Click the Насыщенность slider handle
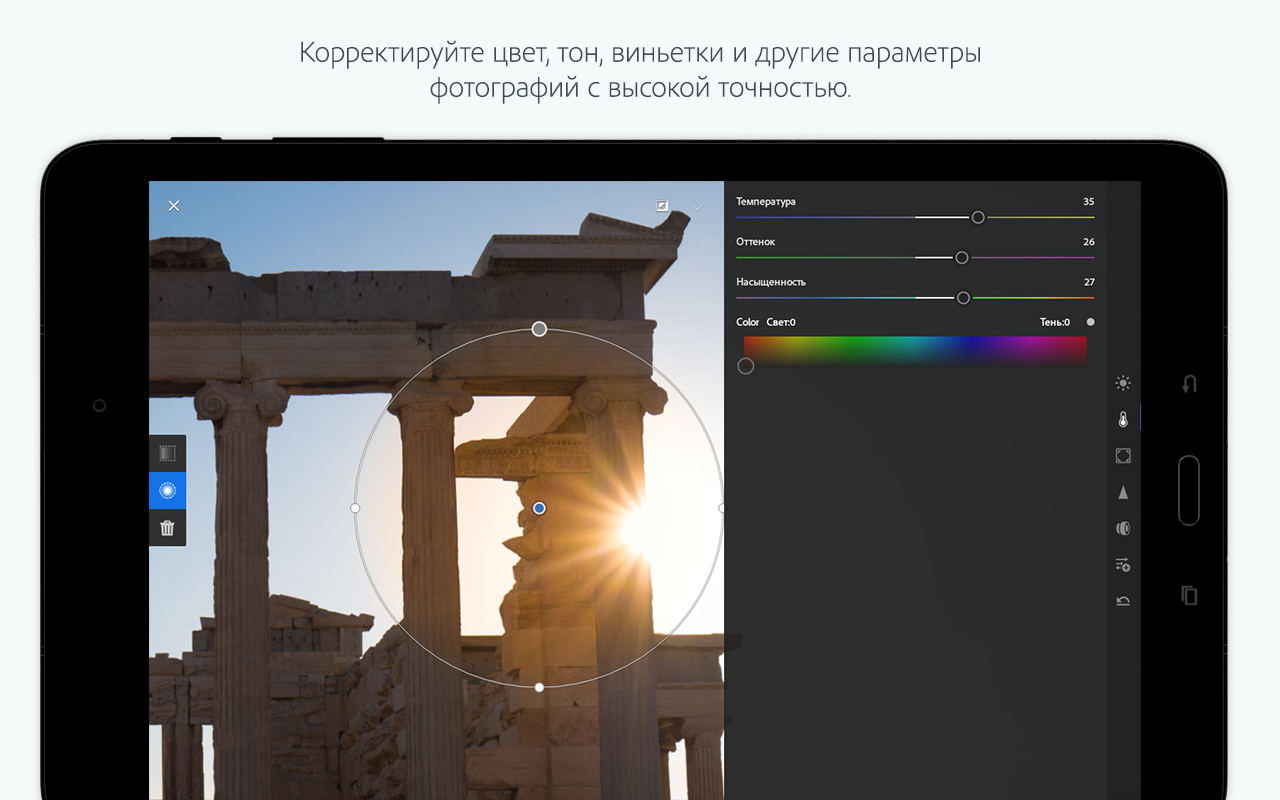The image size is (1280, 800). point(963,298)
